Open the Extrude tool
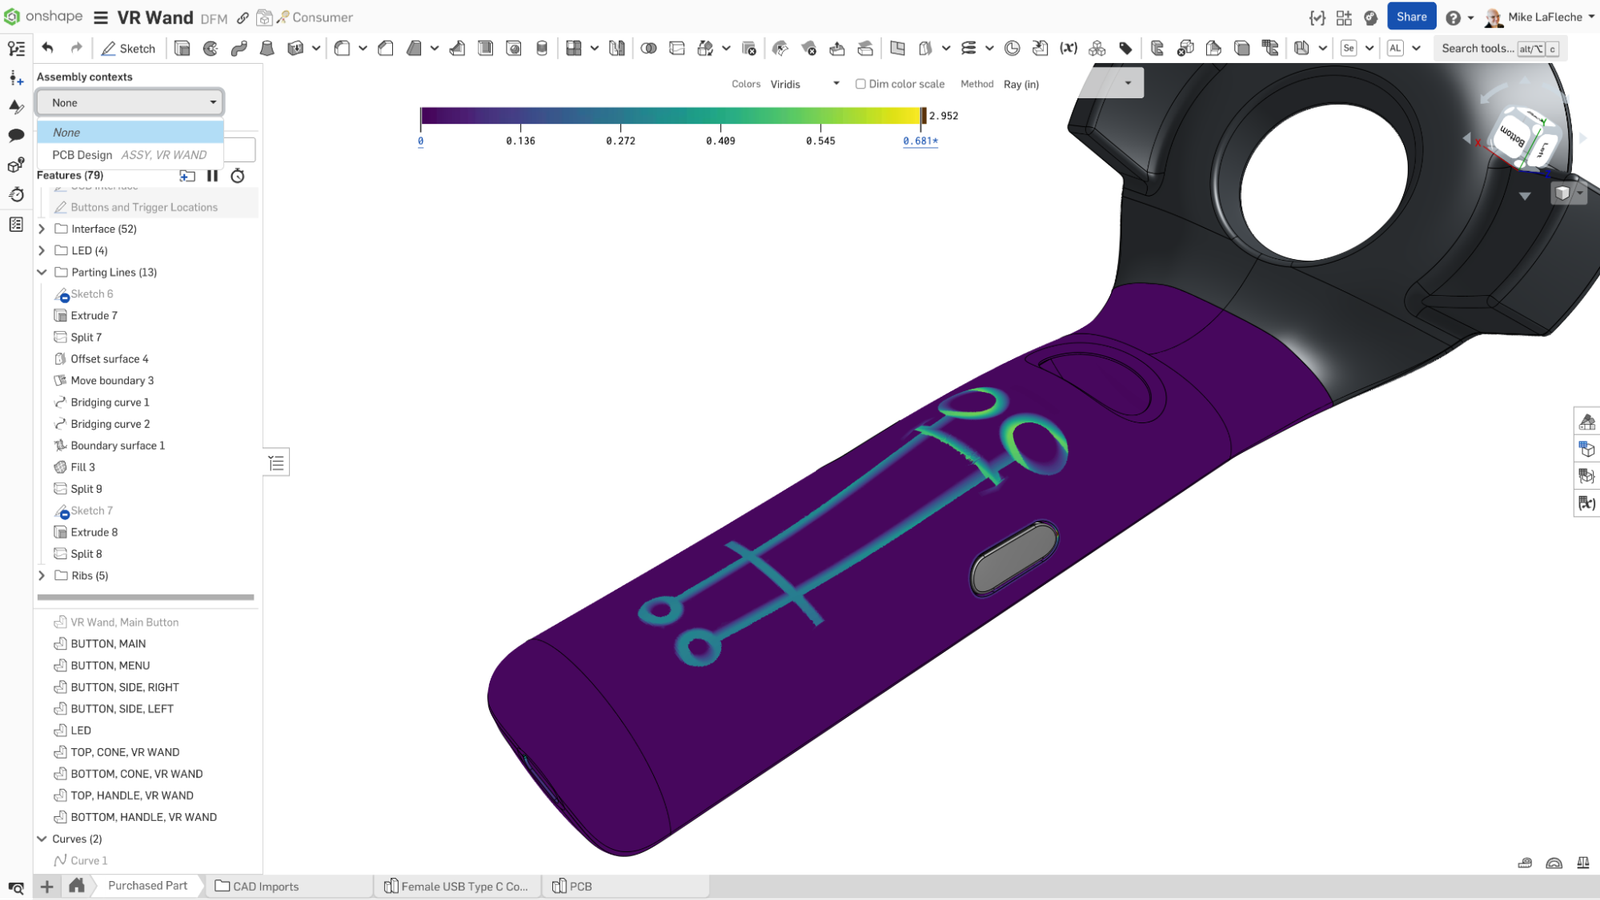 pos(181,48)
